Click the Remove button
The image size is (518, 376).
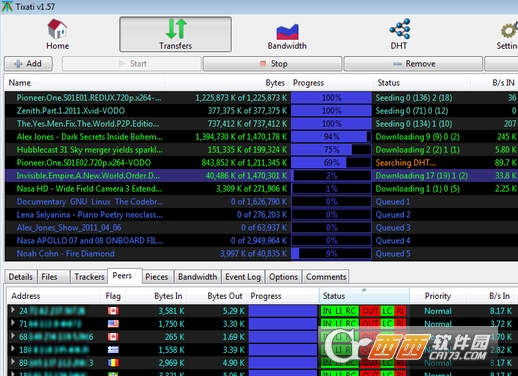[x=413, y=64]
